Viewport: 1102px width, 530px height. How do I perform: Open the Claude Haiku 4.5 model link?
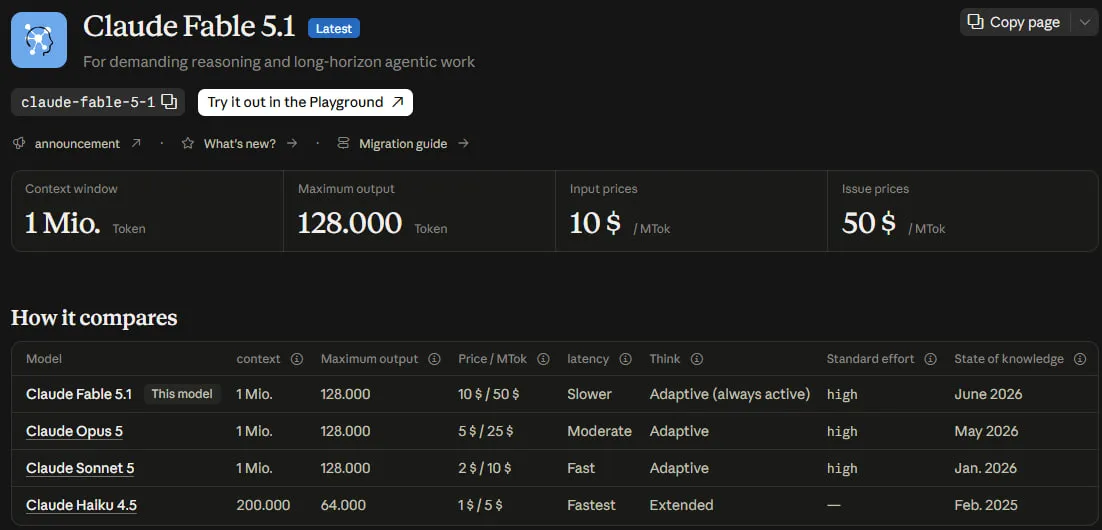coord(82,505)
